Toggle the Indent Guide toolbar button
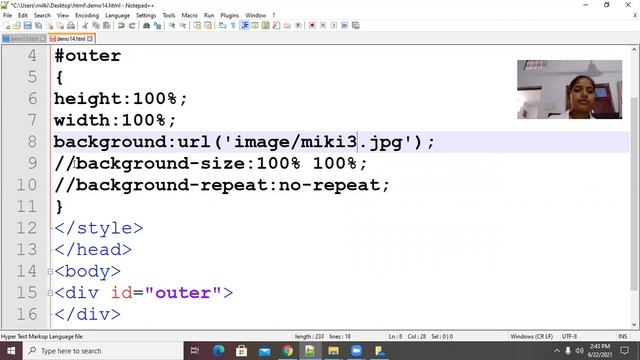The width and height of the screenshot is (640, 360). (244, 25)
